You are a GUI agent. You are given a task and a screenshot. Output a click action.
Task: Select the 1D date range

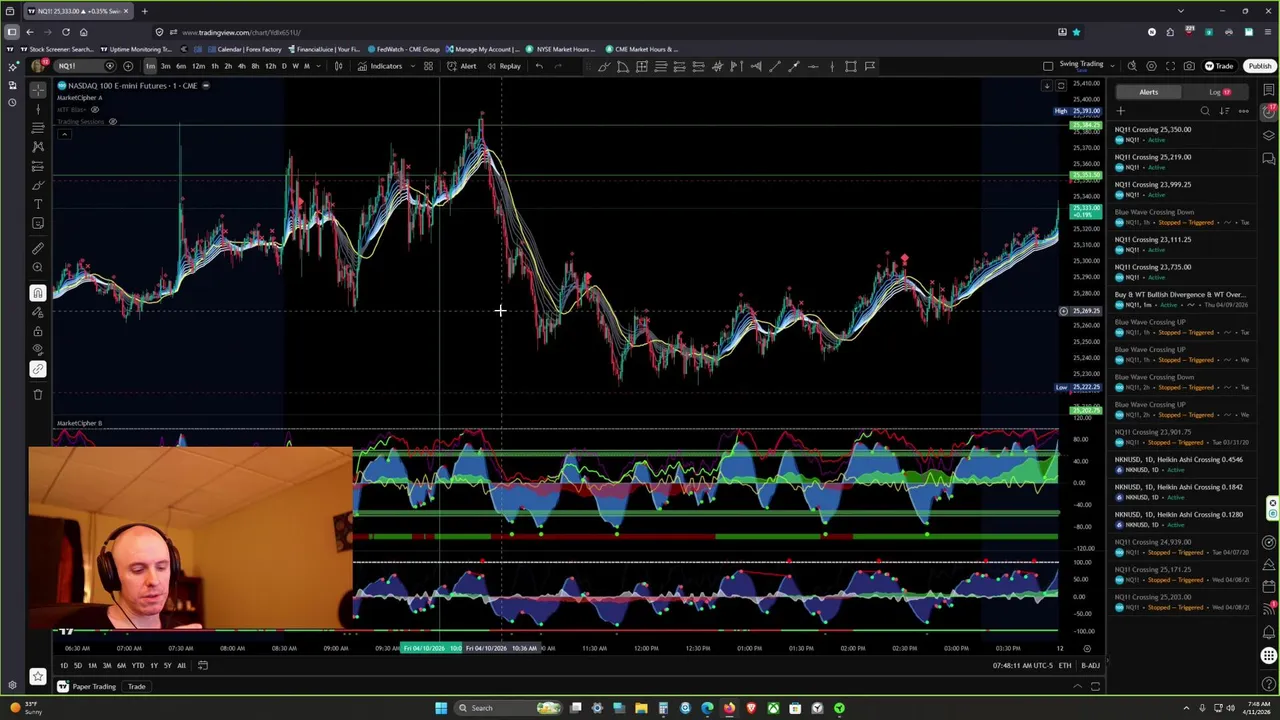[x=63, y=666]
